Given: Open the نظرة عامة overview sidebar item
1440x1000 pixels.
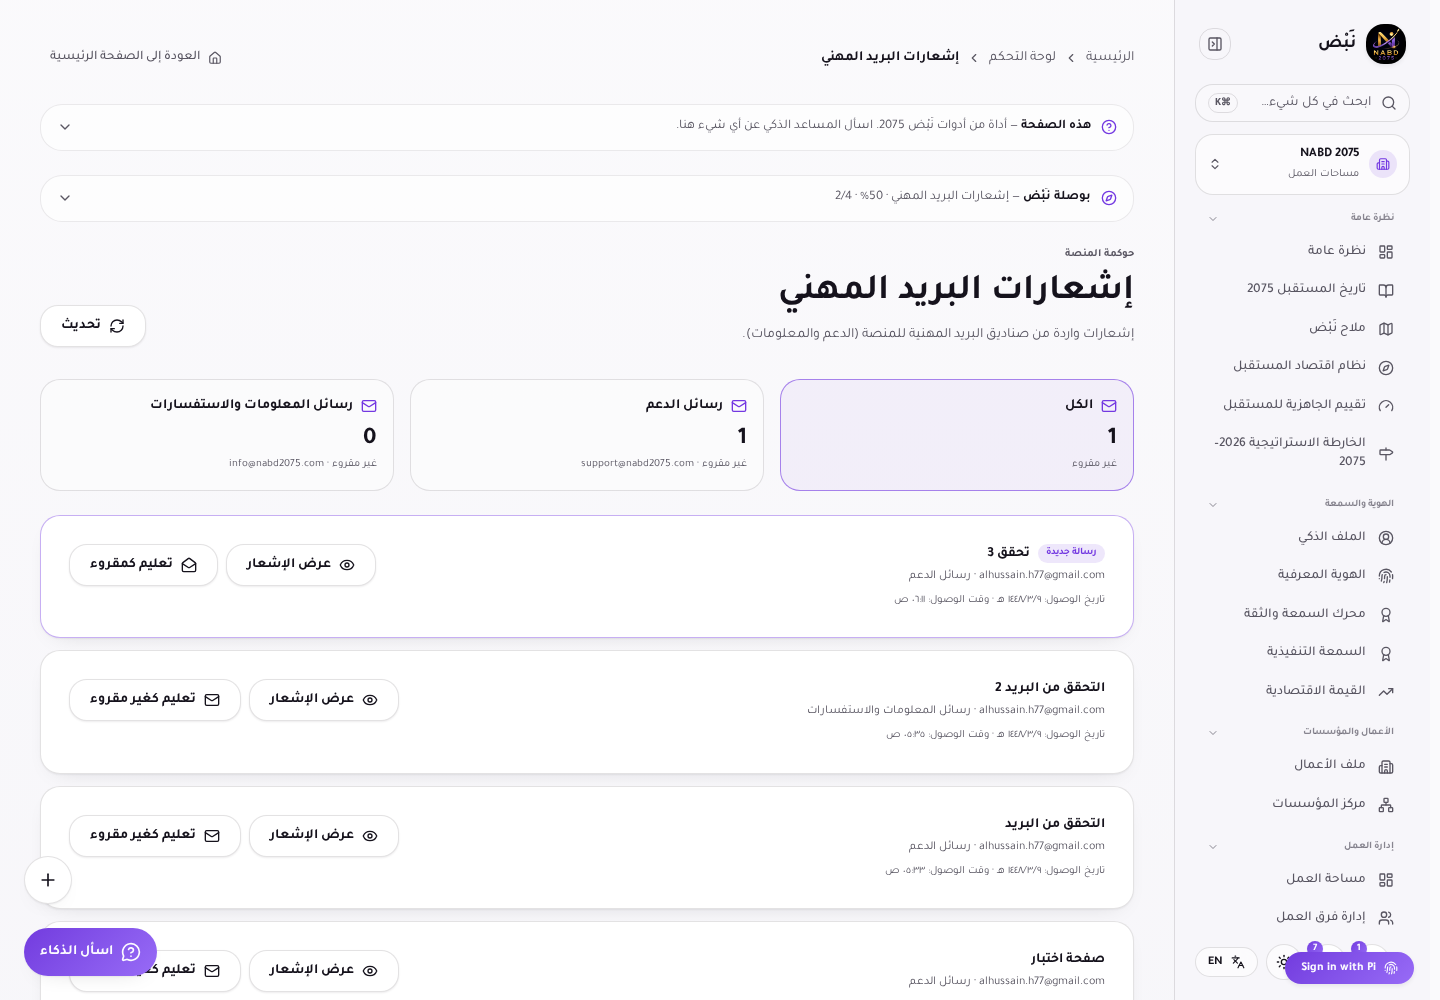Looking at the screenshot, I should [1302, 251].
